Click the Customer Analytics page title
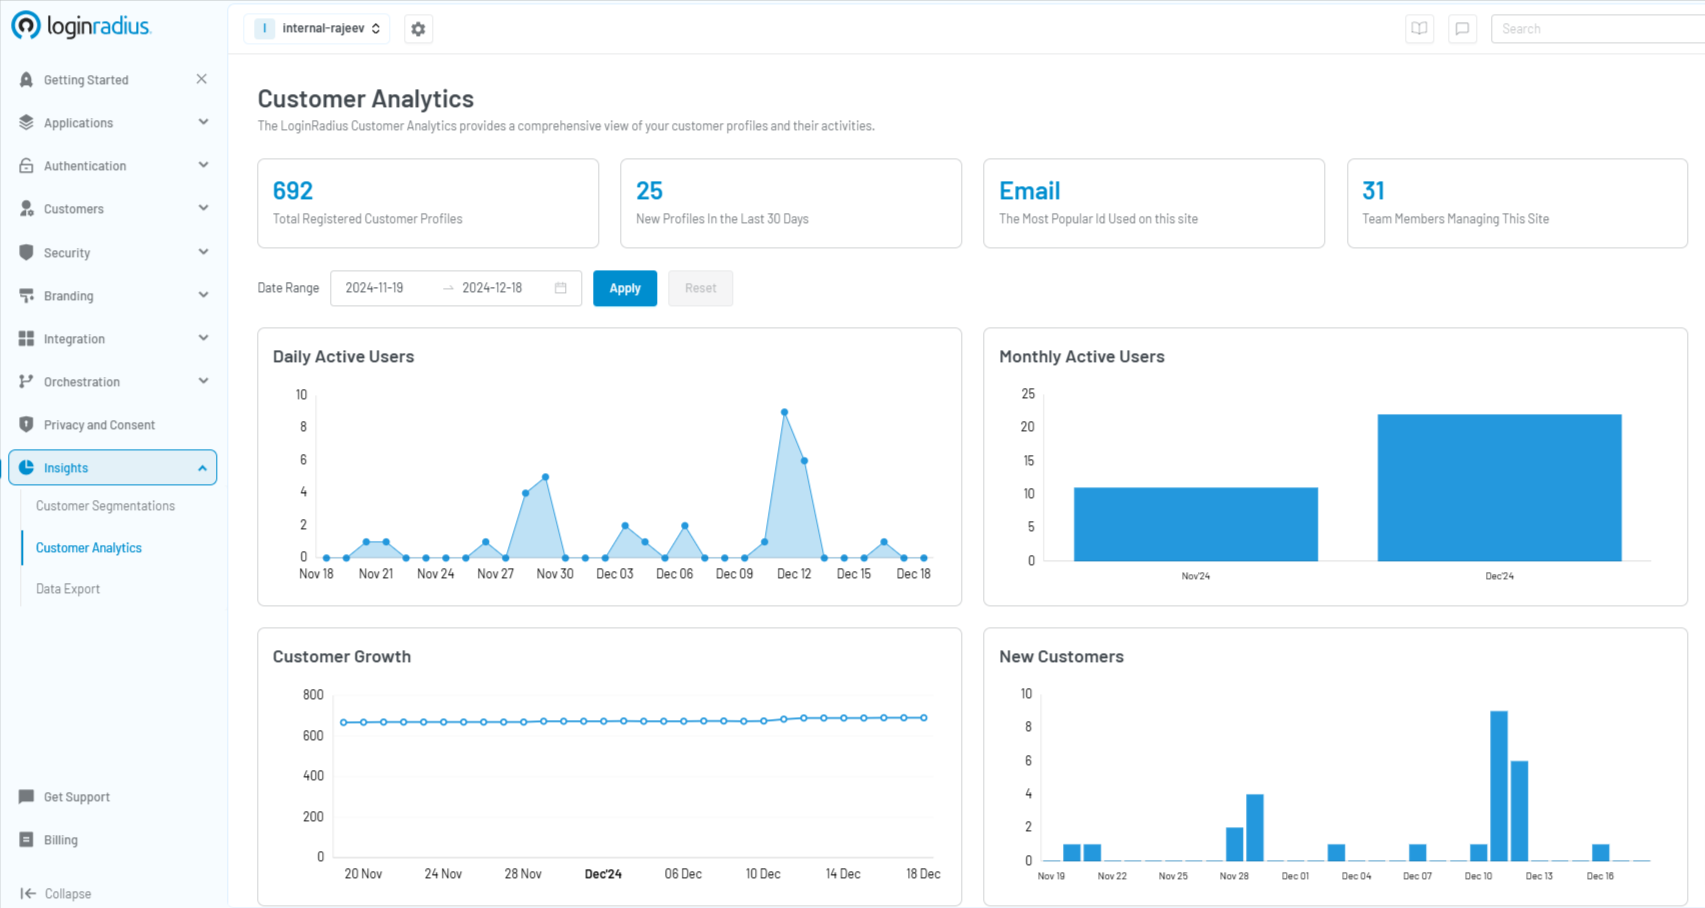This screenshot has height=908, width=1705. click(x=366, y=99)
